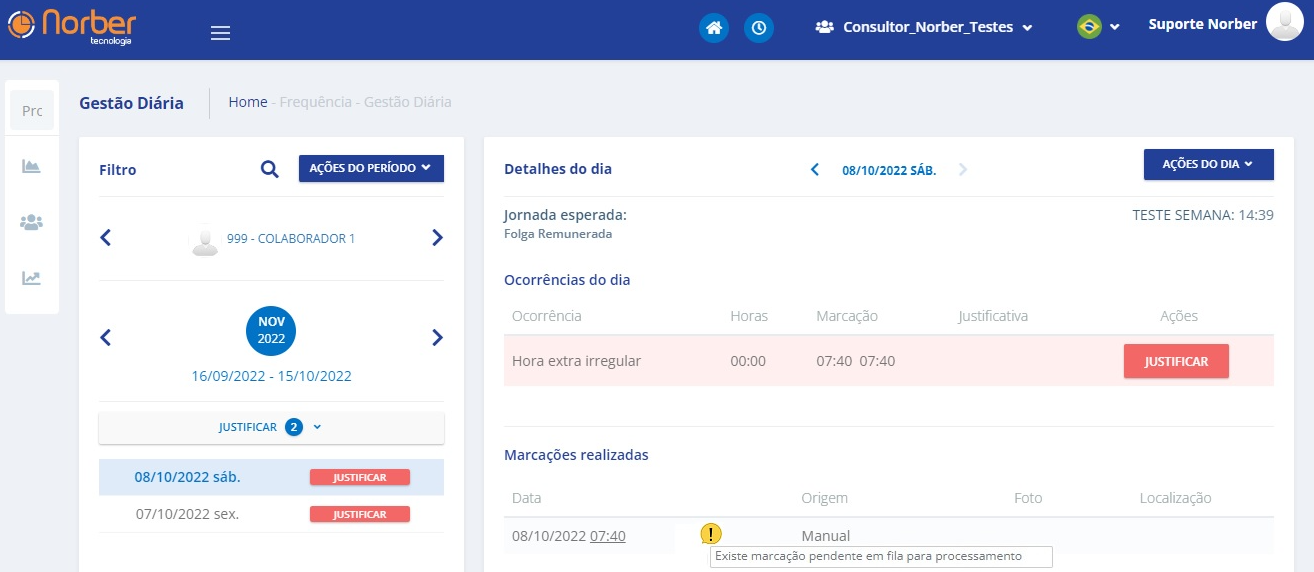This screenshot has height=572, width=1314.
Task: Open the hamburger navigation menu
Action: (x=220, y=33)
